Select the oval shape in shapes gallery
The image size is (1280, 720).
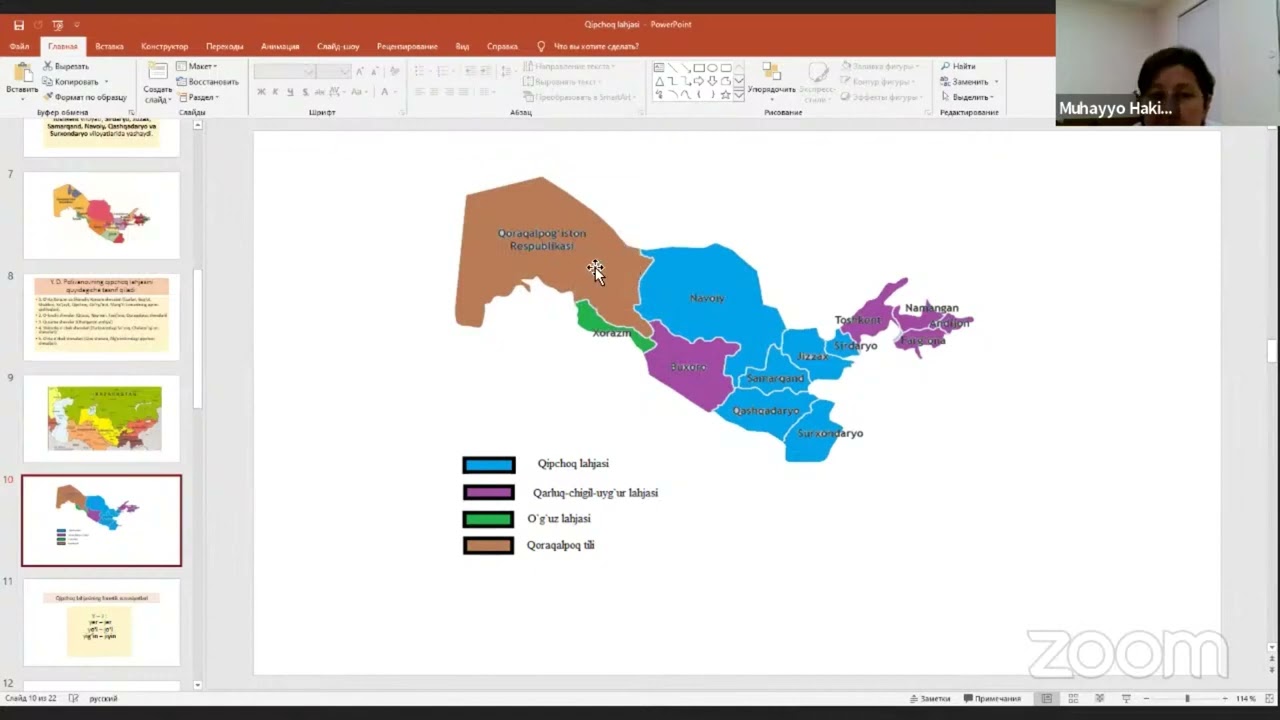712,68
